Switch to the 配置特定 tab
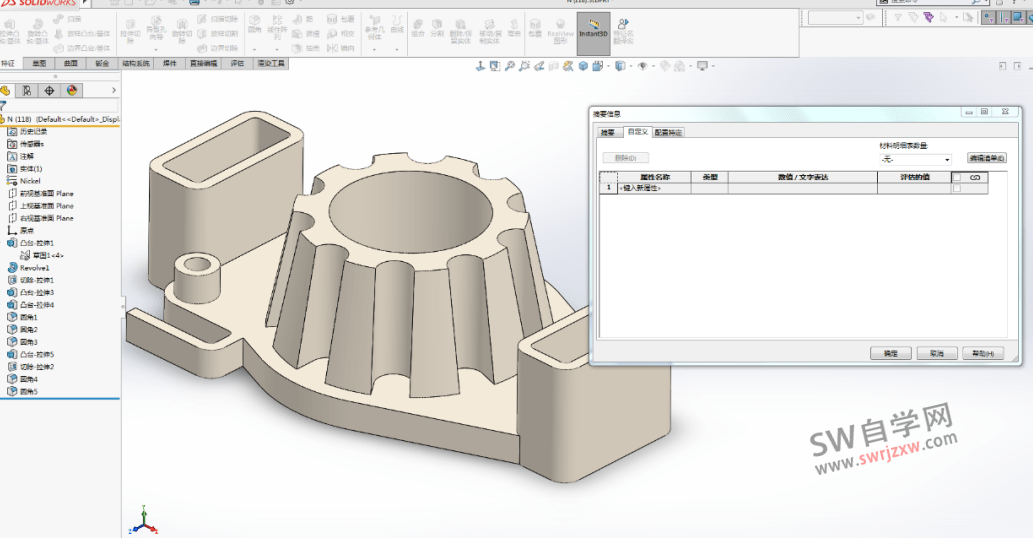The image size is (1033, 538). (669, 132)
